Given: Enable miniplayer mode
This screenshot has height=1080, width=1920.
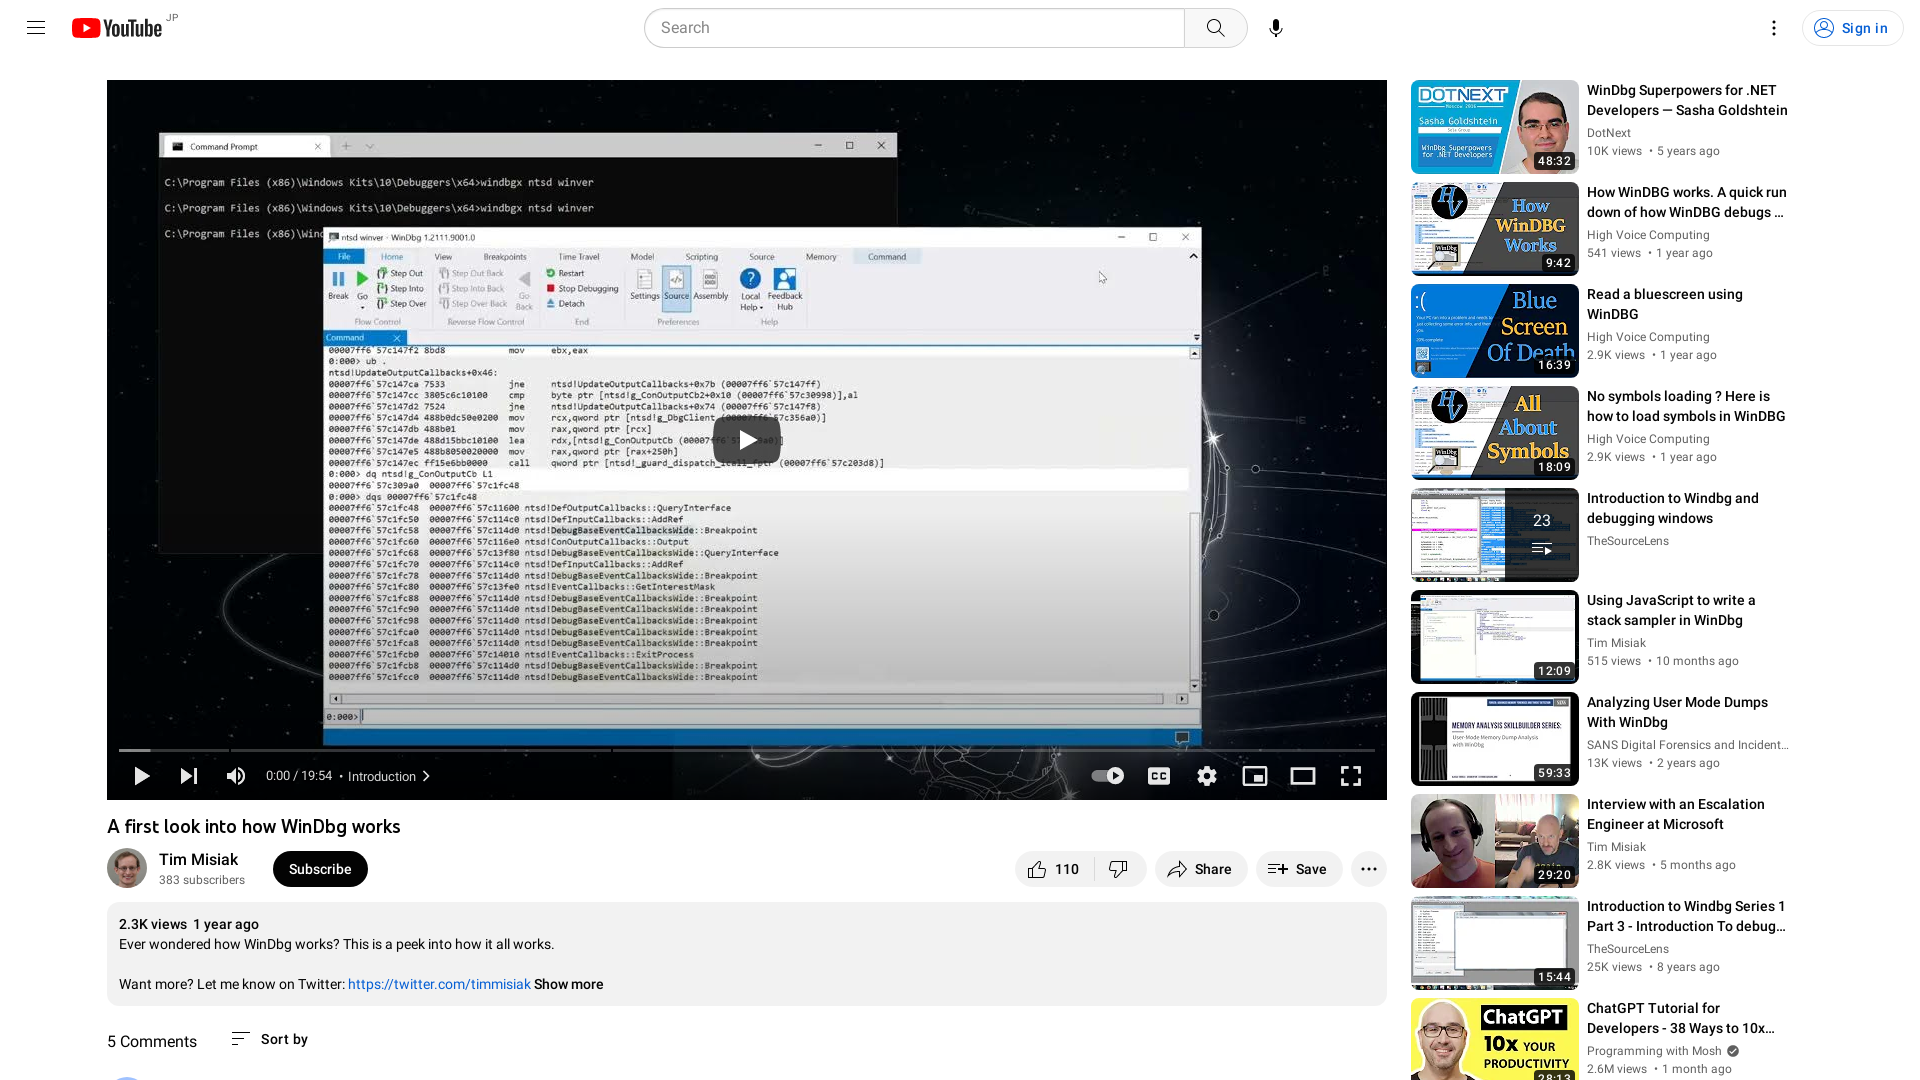Looking at the screenshot, I should coord(1255,776).
